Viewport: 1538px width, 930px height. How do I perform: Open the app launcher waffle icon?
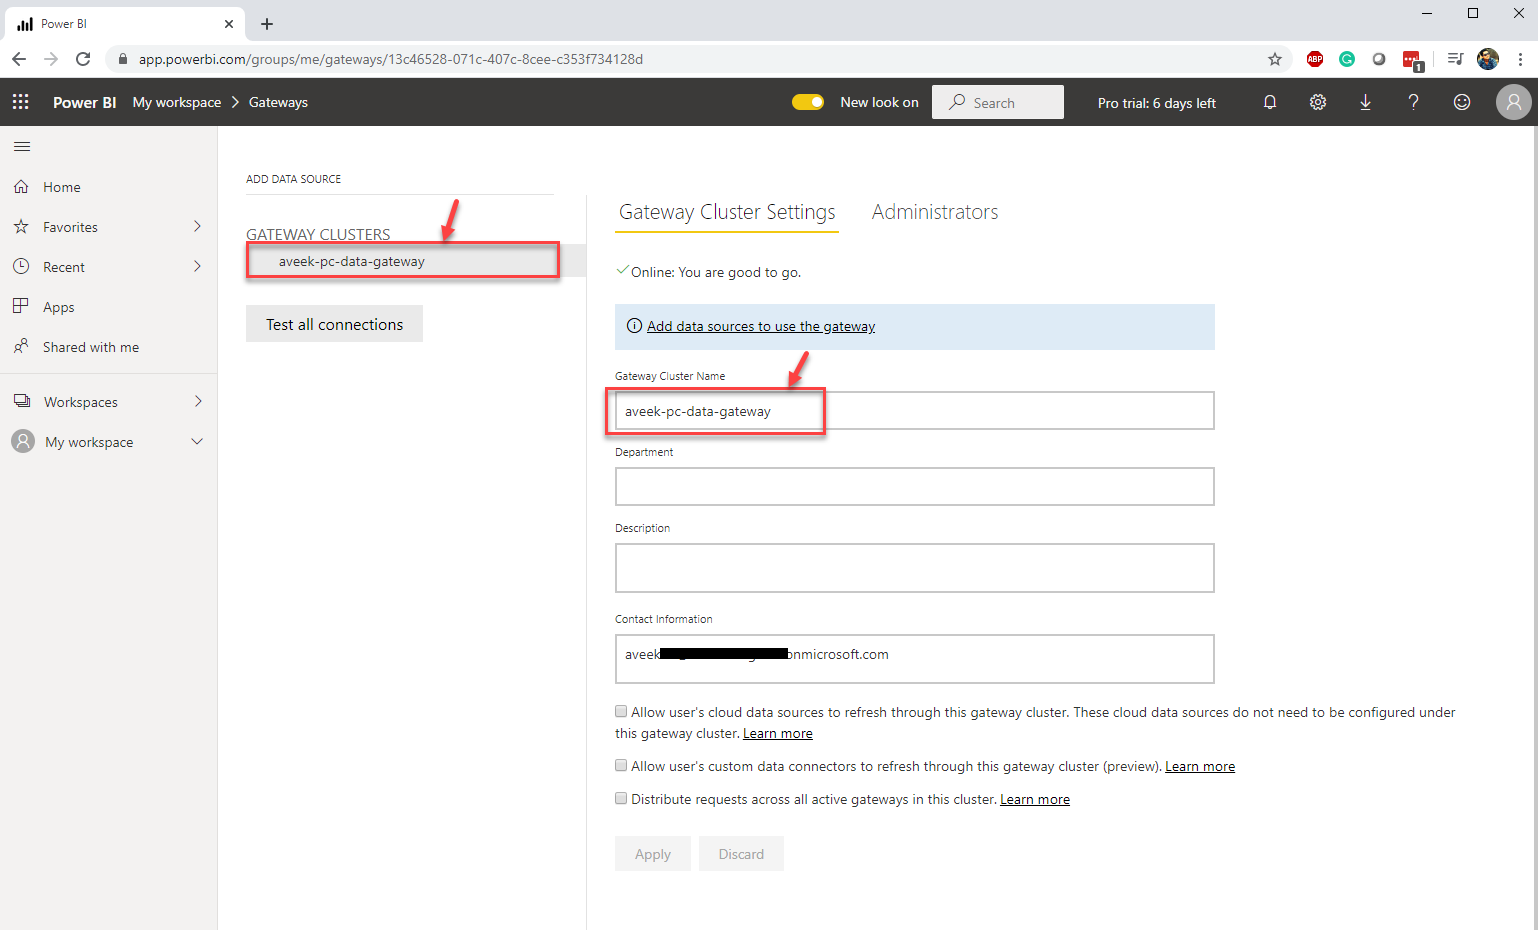tap(20, 102)
